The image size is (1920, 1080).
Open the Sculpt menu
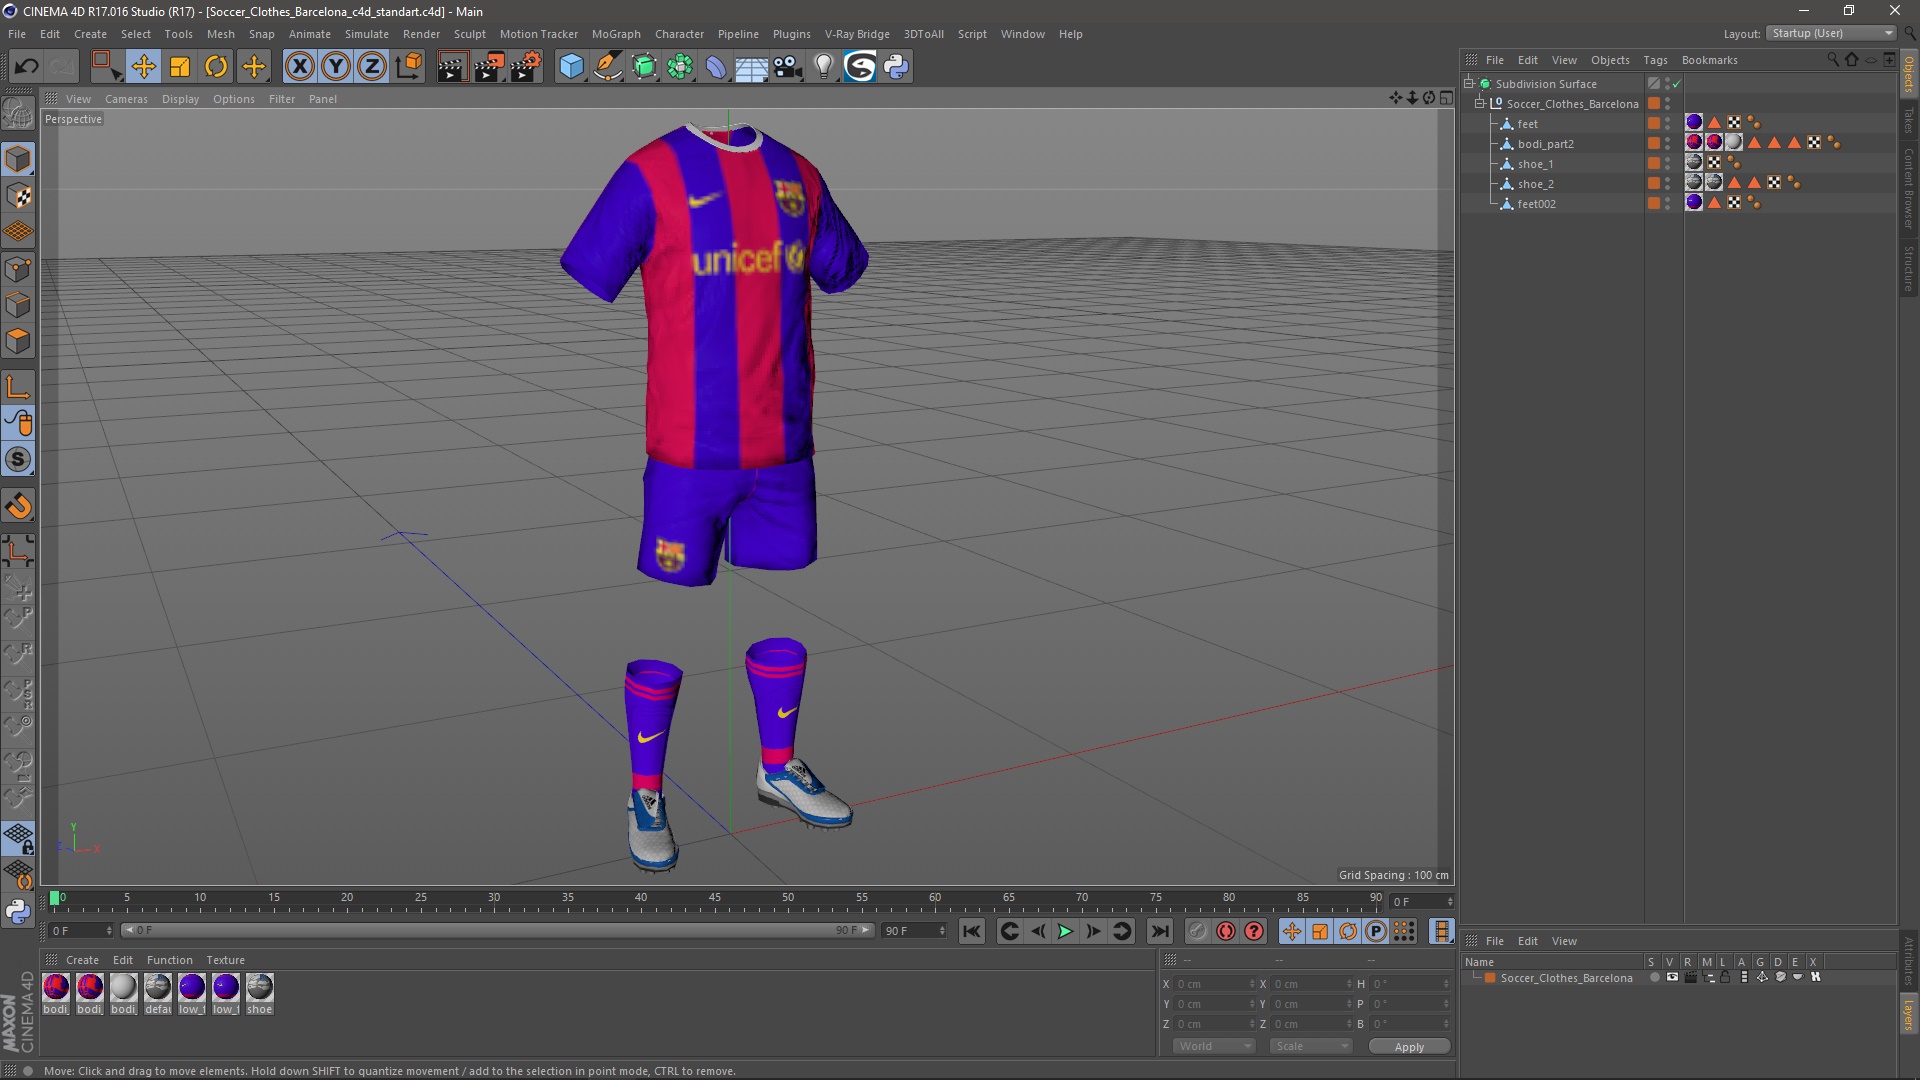469,34
